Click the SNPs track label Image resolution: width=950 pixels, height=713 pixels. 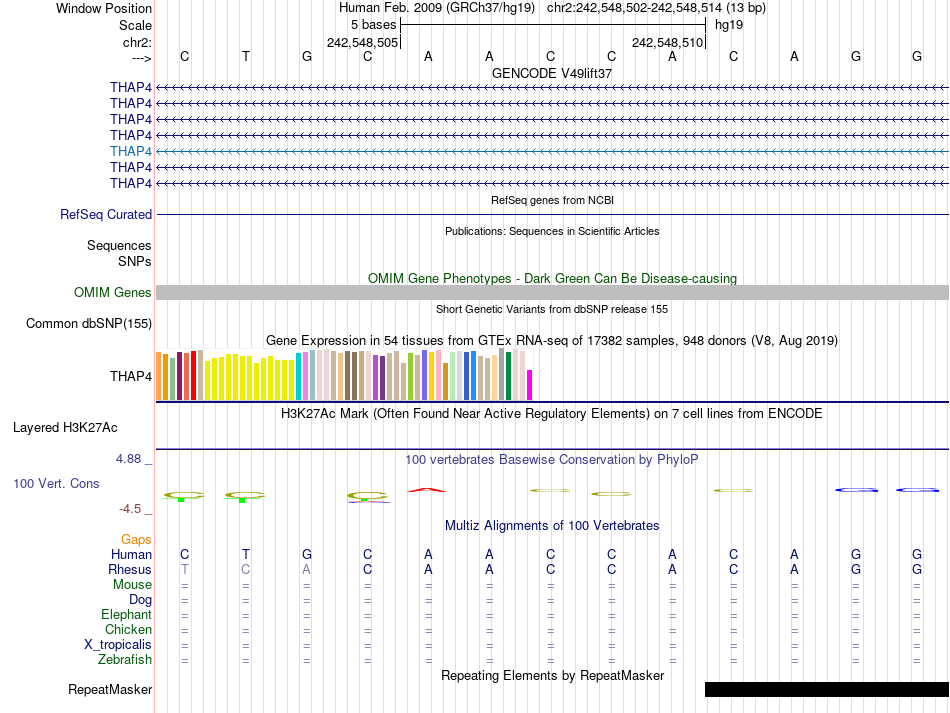coord(135,261)
